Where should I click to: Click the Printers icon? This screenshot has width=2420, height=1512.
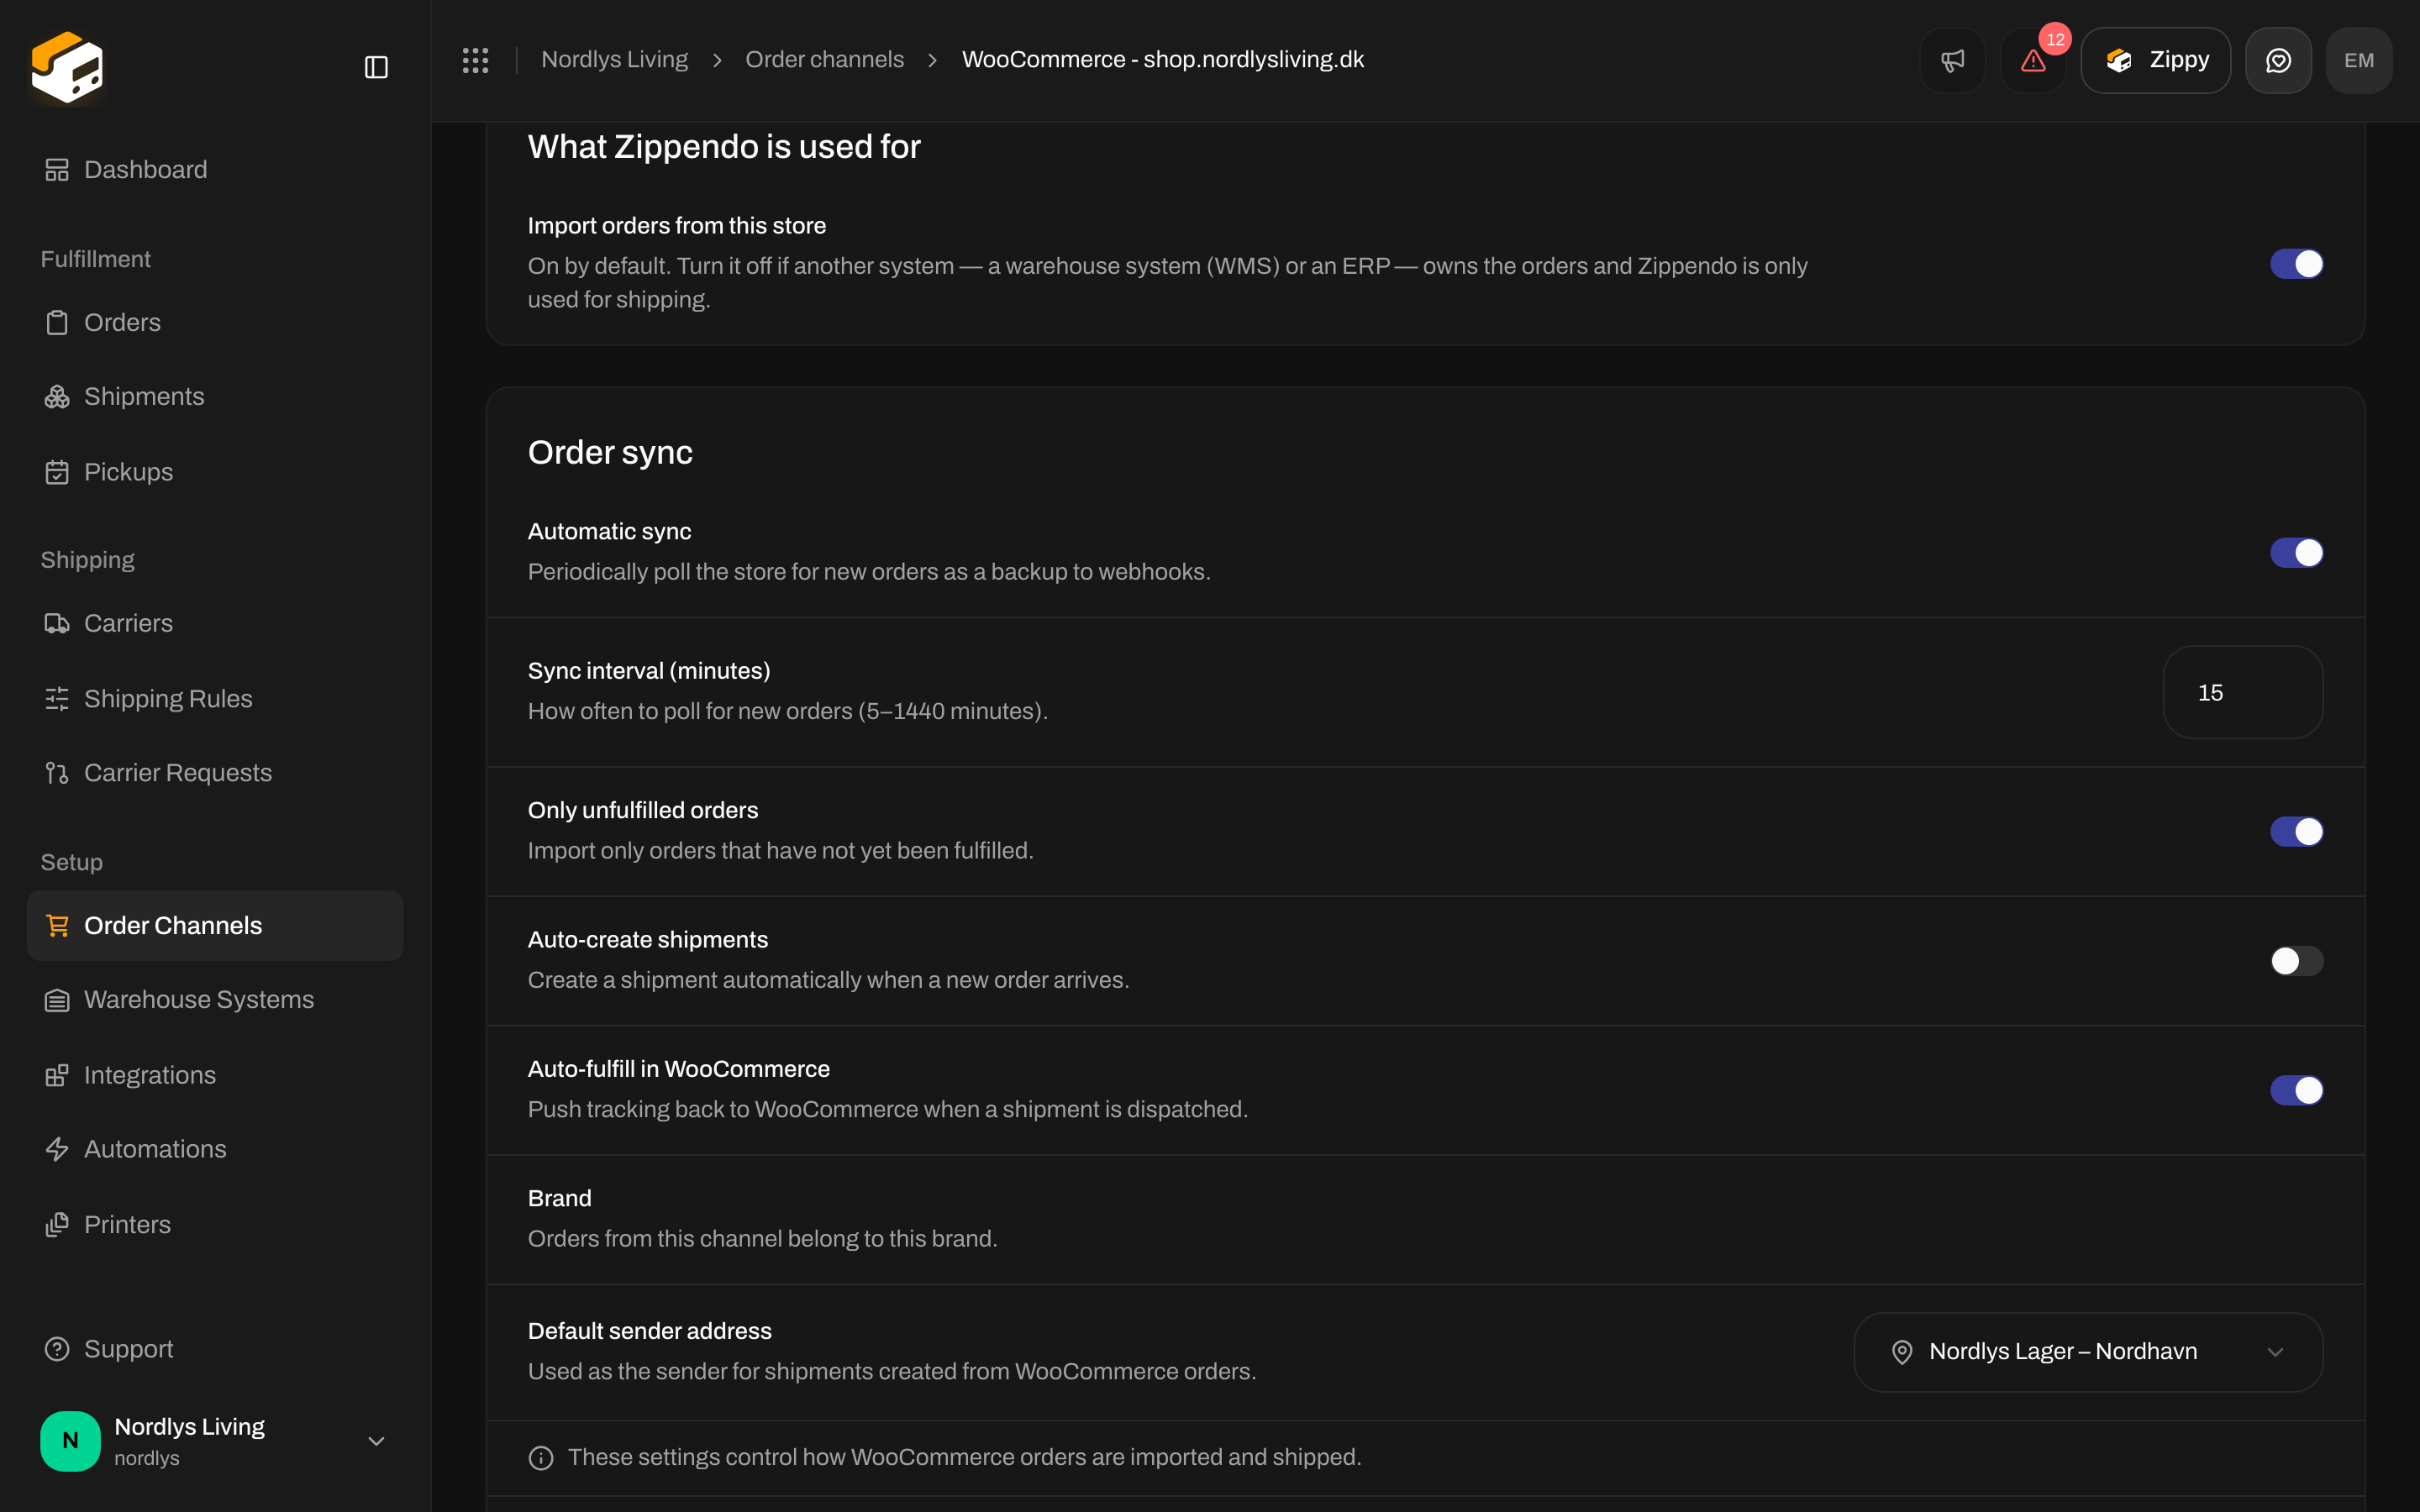click(x=57, y=1225)
